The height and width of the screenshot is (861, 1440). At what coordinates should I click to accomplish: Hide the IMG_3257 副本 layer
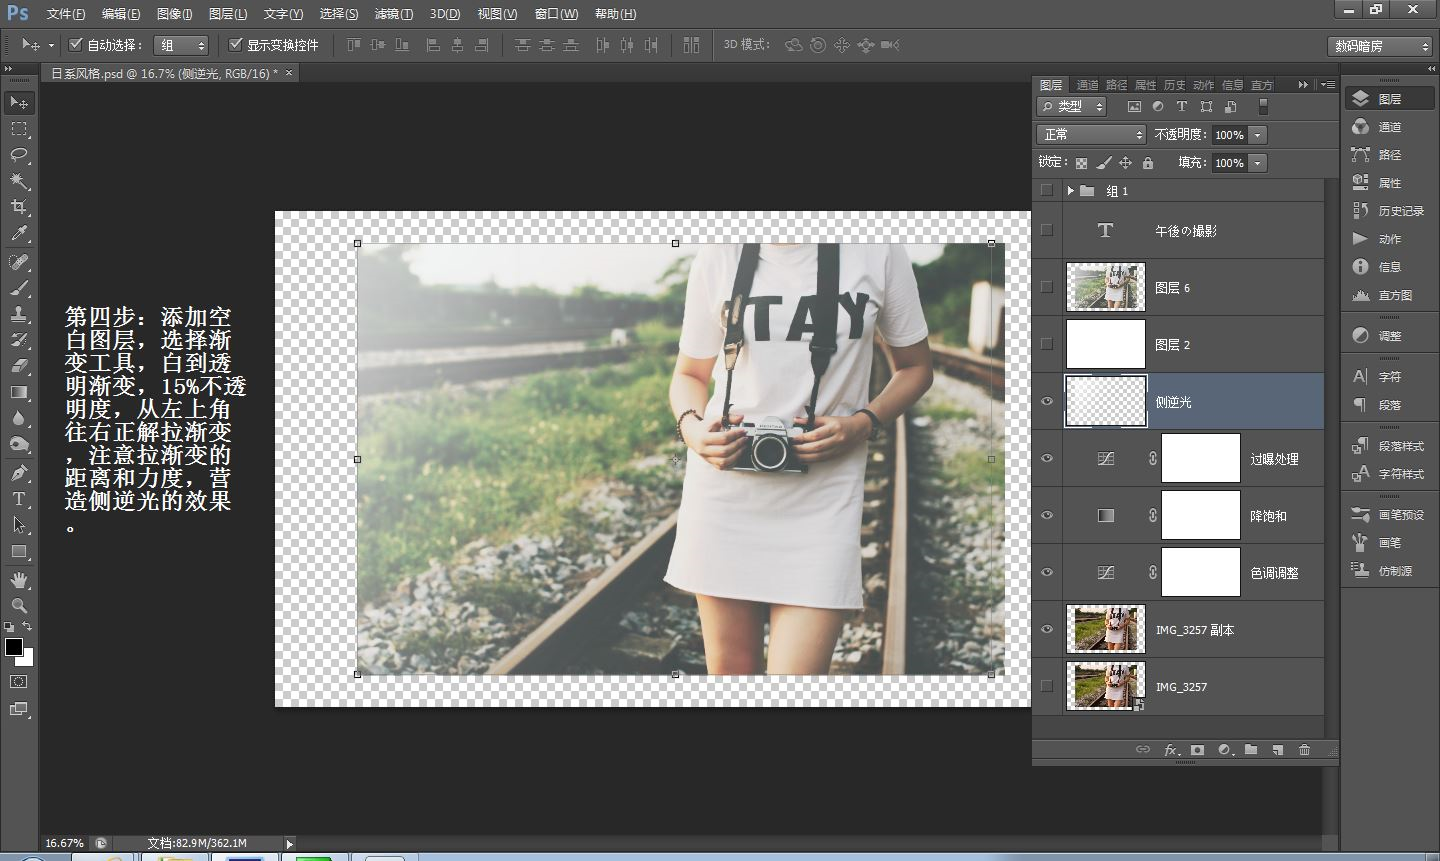(x=1047, y=630)
